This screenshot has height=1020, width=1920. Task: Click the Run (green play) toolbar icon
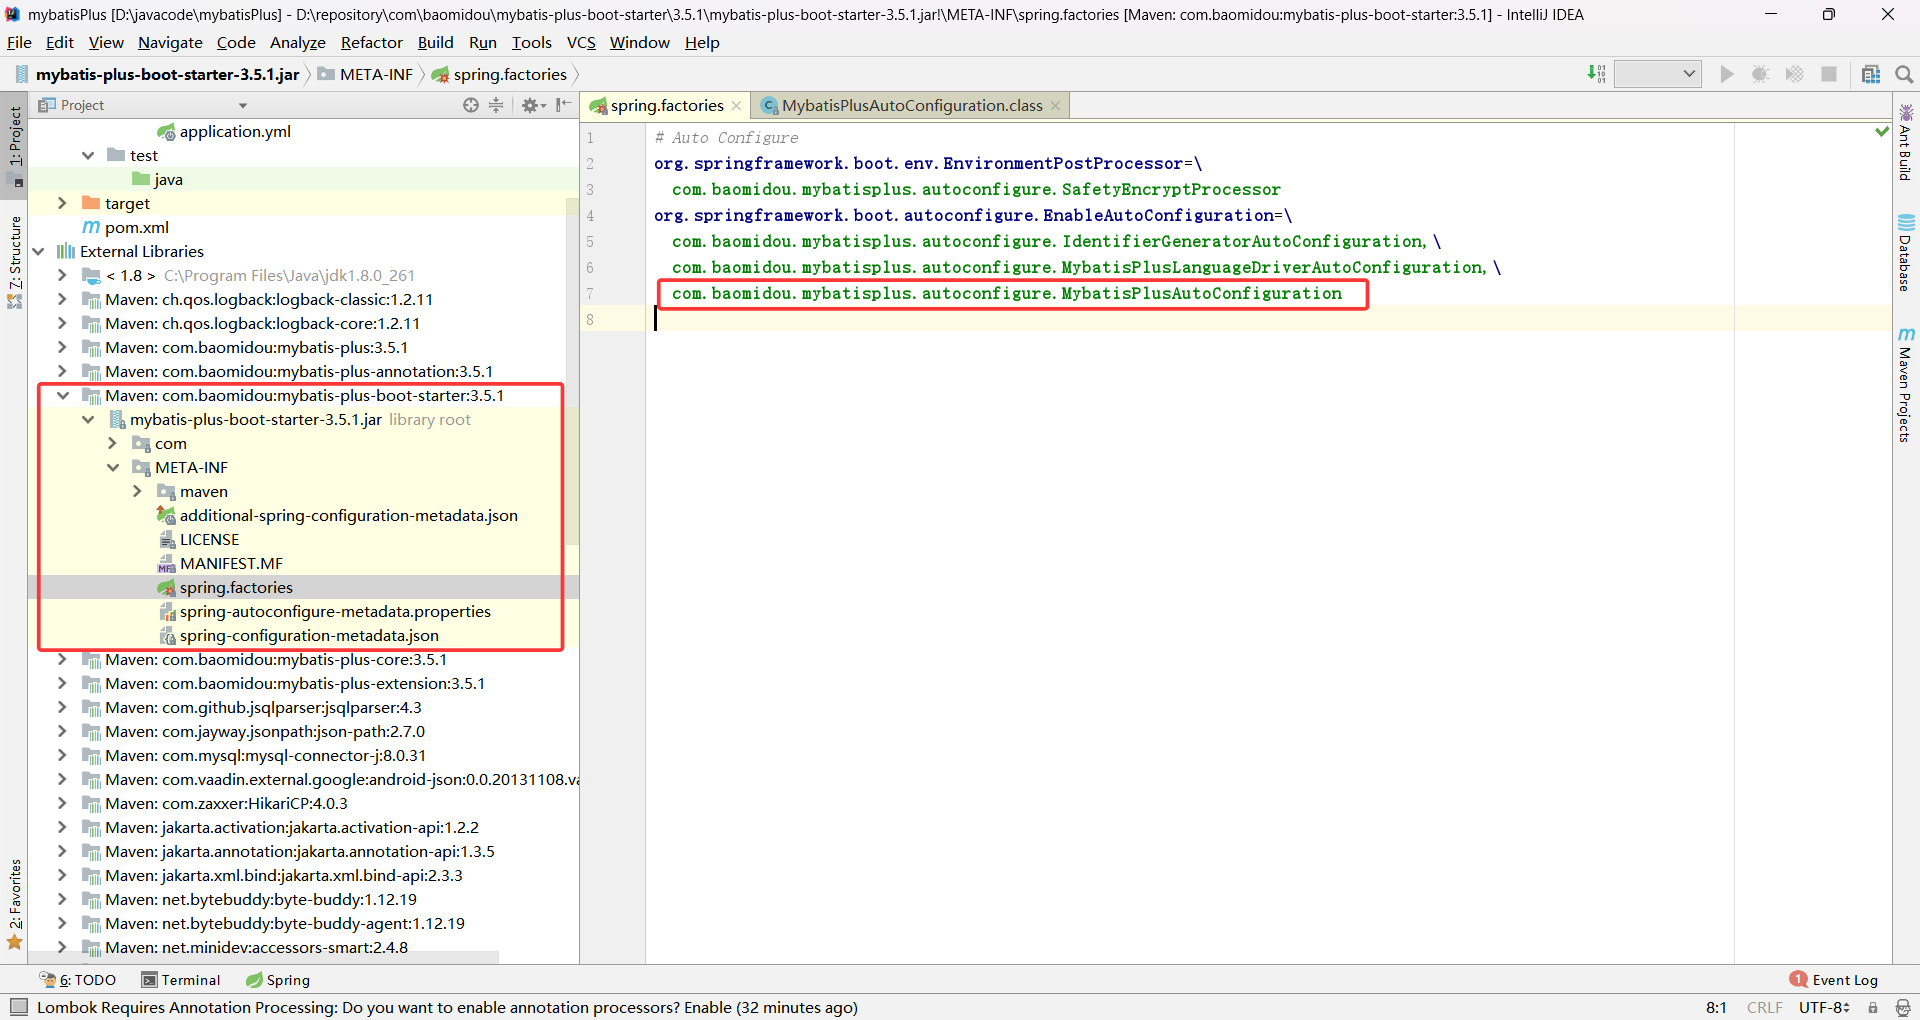(x=1727, y=74)
